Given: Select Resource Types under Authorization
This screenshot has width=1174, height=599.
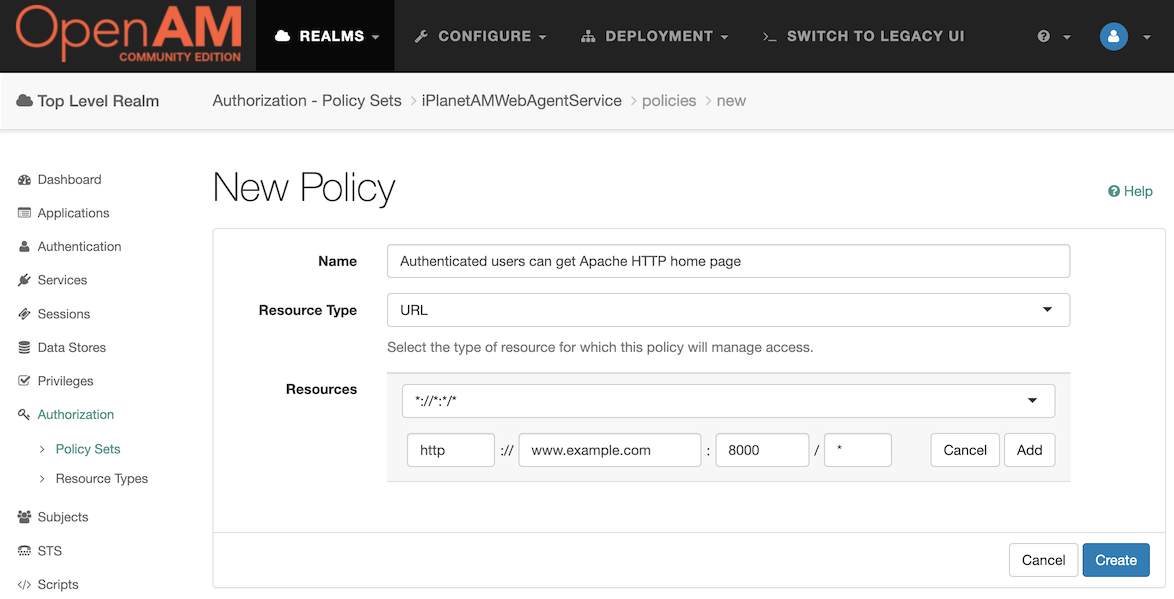Looking at the screenshot, I should click(x=102, y=478).
